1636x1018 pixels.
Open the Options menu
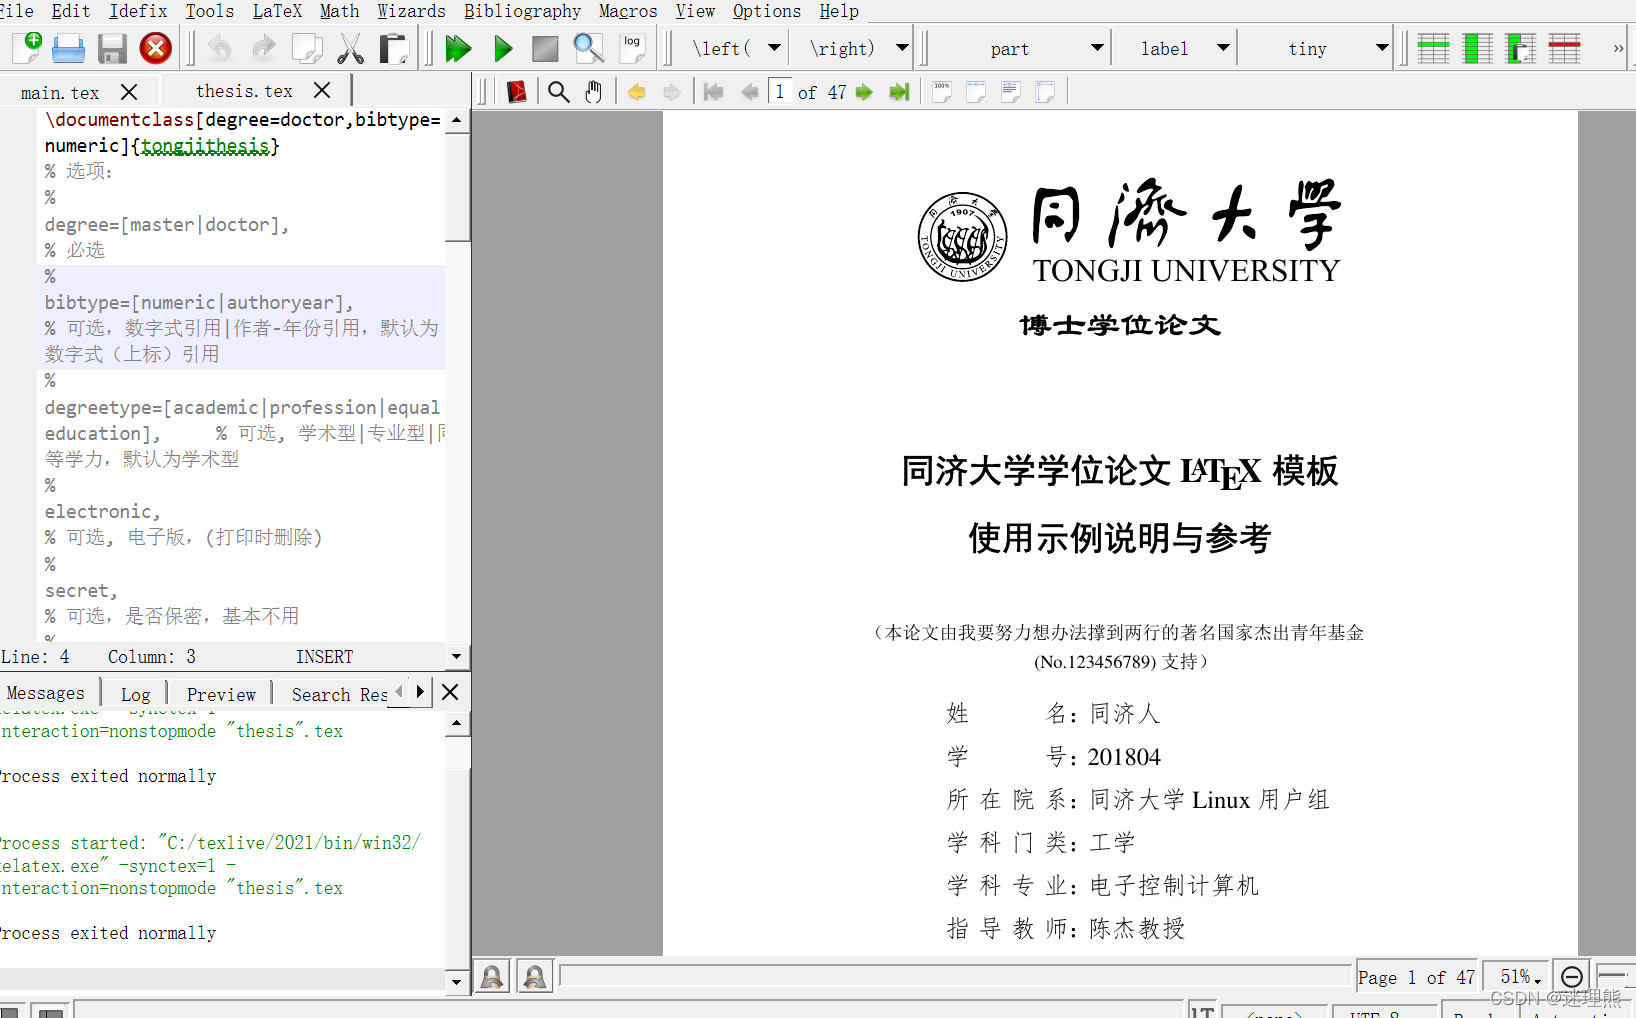767,11
